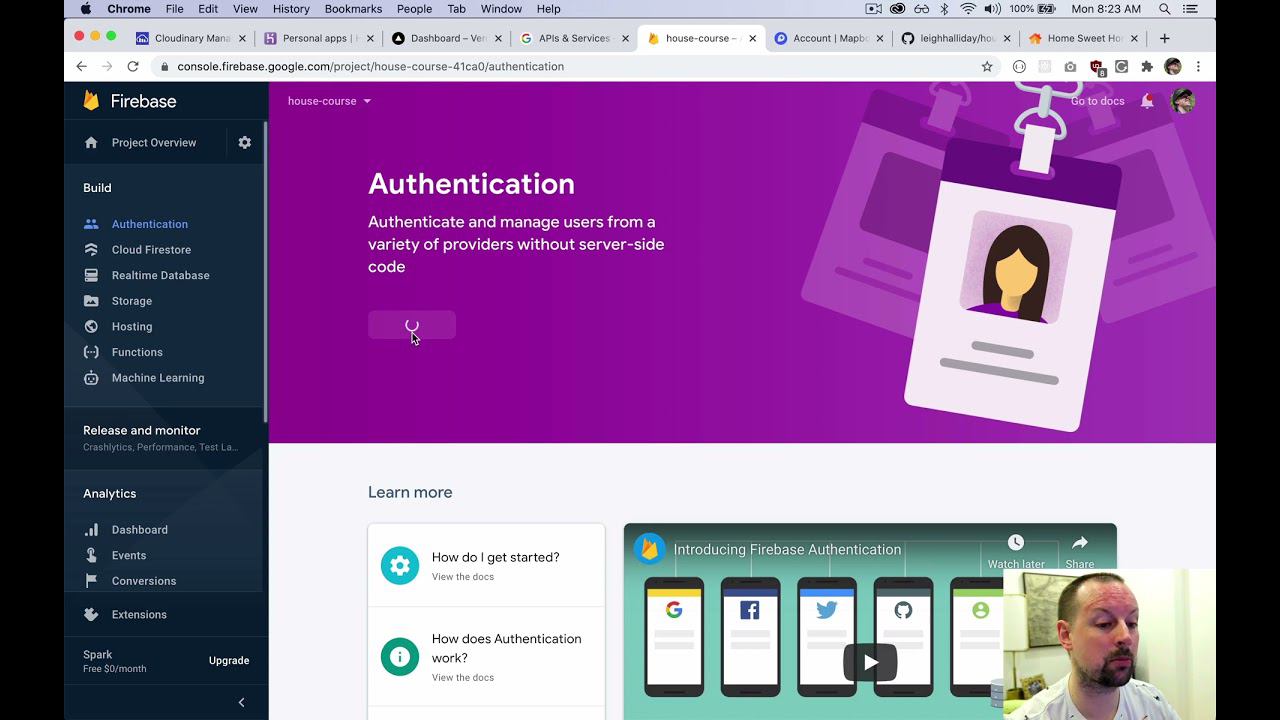Image resolution: width=1280 pixels, height=720 pixels.
Task: Select Authentication in the Build section
Action: (150, 224)
